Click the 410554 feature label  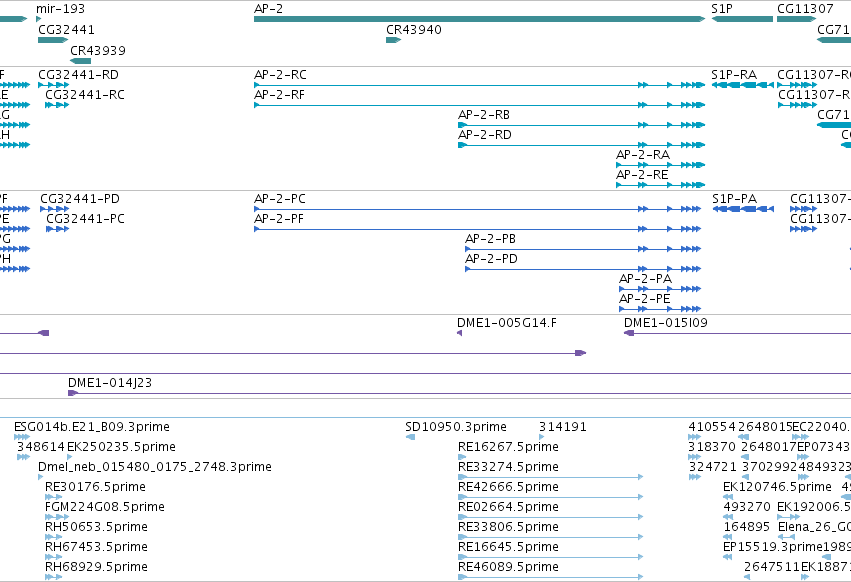point(712,427)
